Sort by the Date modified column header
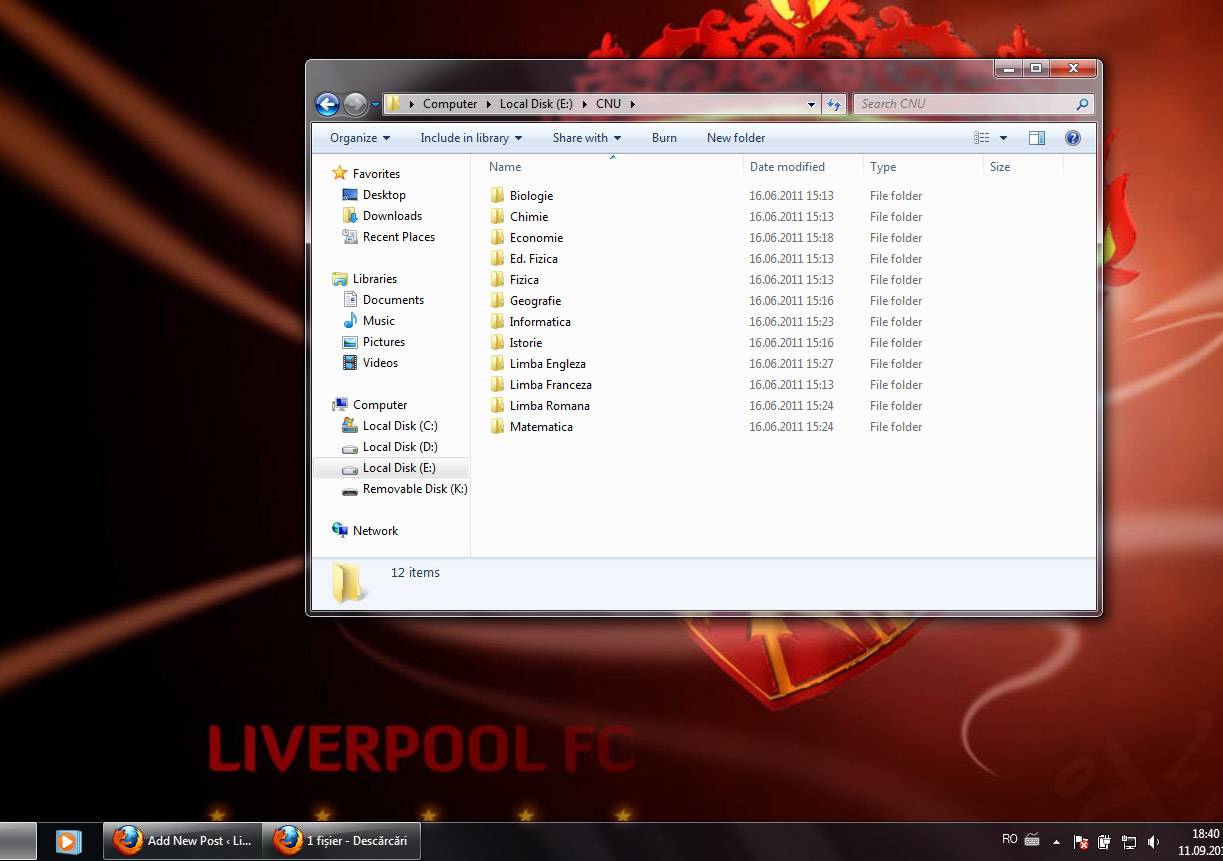The height and width of the screenshot is (861, 1223). click(x=787, y=167)
